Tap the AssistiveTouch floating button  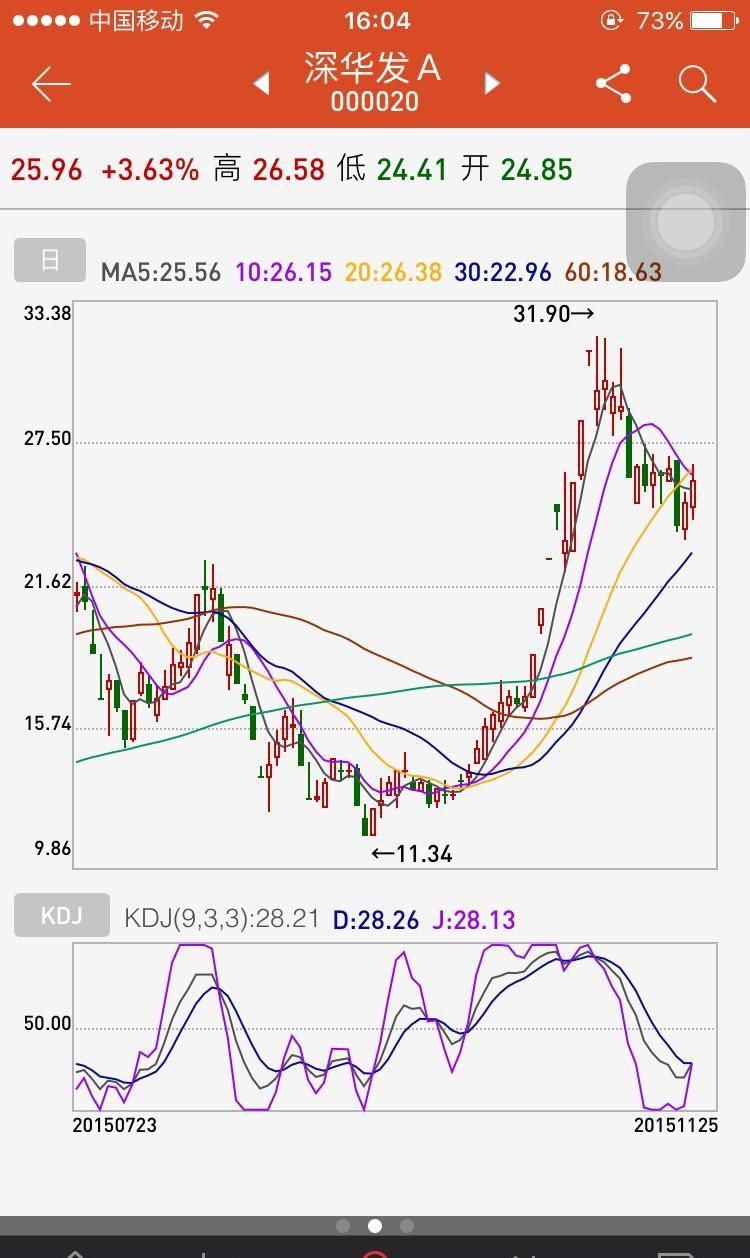click(686, 222)
